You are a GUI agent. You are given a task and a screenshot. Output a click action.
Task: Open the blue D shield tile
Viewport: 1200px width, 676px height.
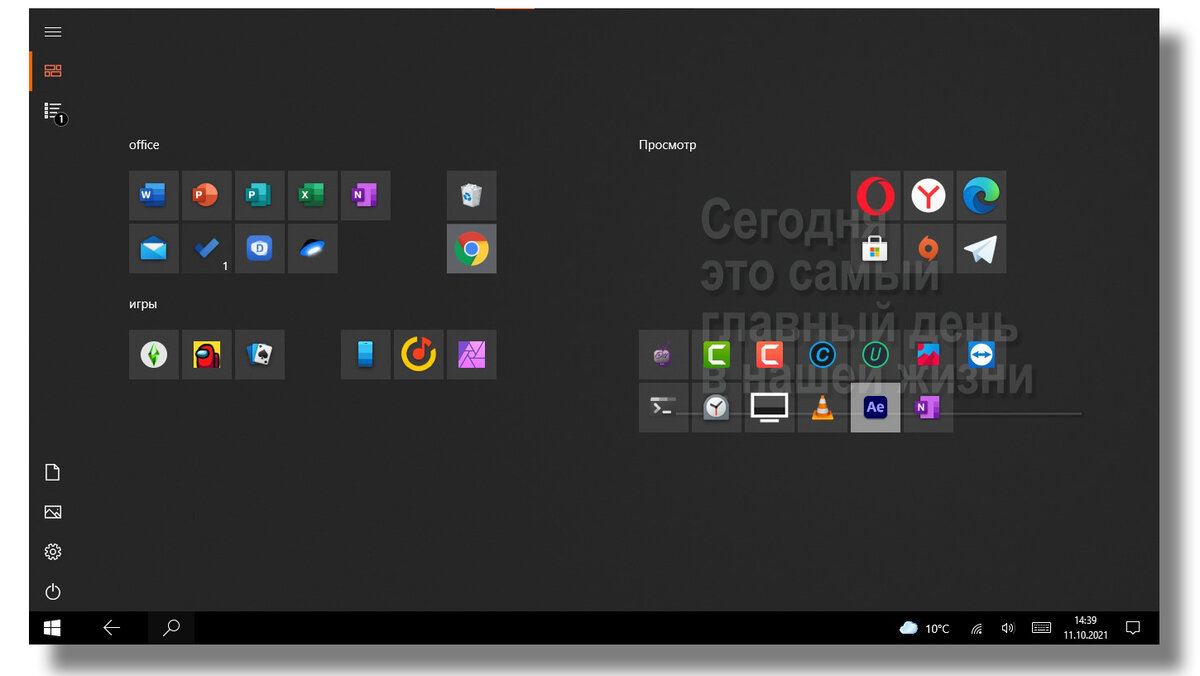260,248
